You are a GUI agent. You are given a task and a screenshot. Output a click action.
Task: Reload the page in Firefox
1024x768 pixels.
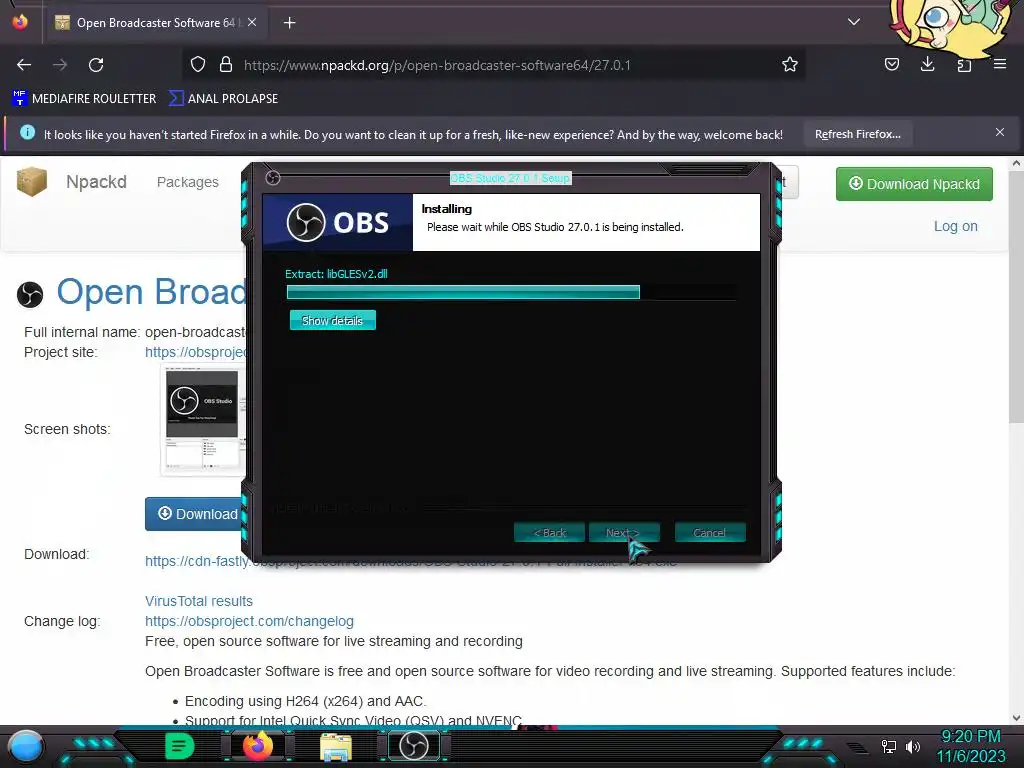click(x=96, y=65)
